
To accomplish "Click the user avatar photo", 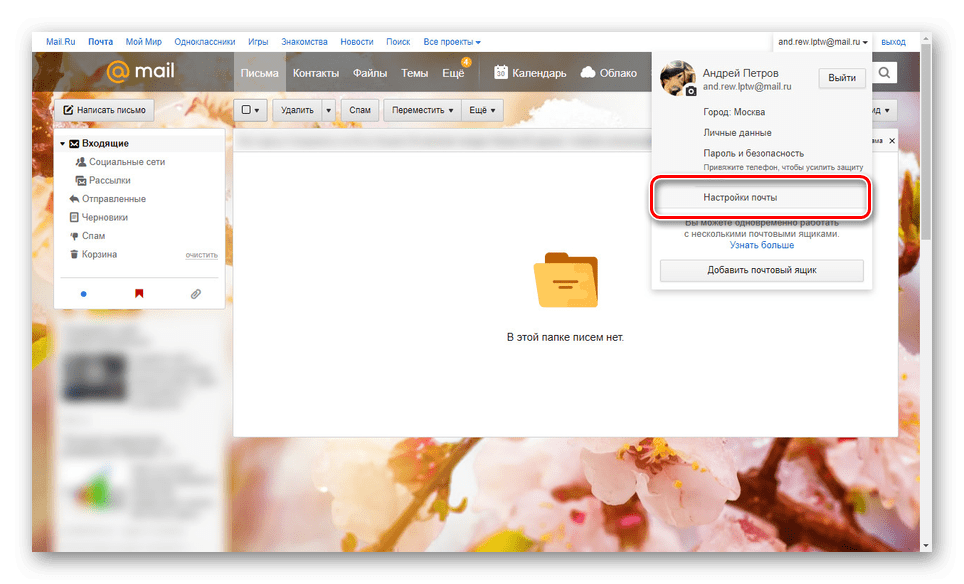I will (x=678, y=78).
